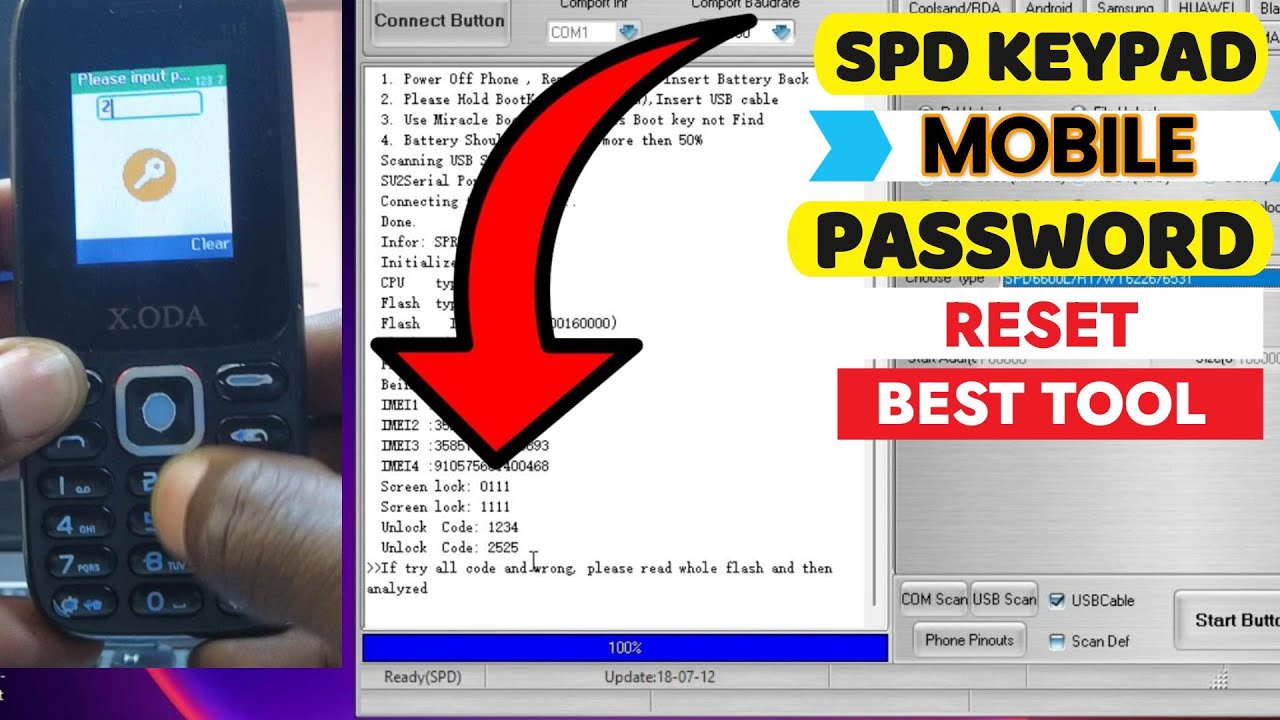Open the Comport Baudrate dropdown arrow
Image resolution: width=1280 pixels, height=720 pixels.
coord(781,32)
